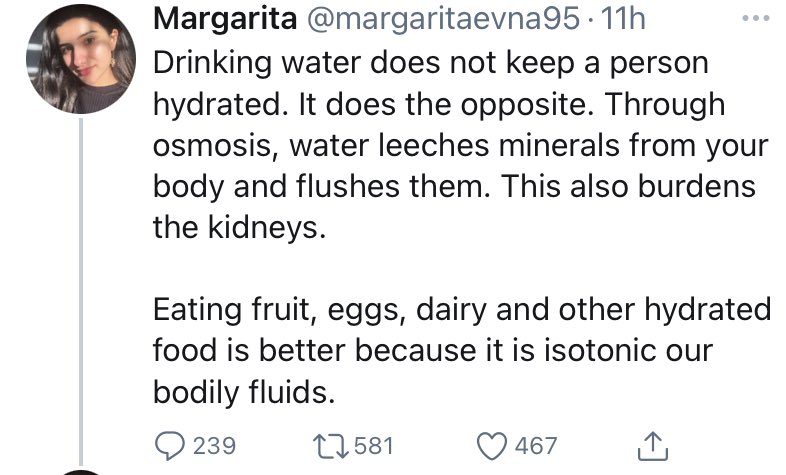Open the tweet via its first line about drinking water
This screenshot has height=475, width=786.
click(x=430, y=63)
